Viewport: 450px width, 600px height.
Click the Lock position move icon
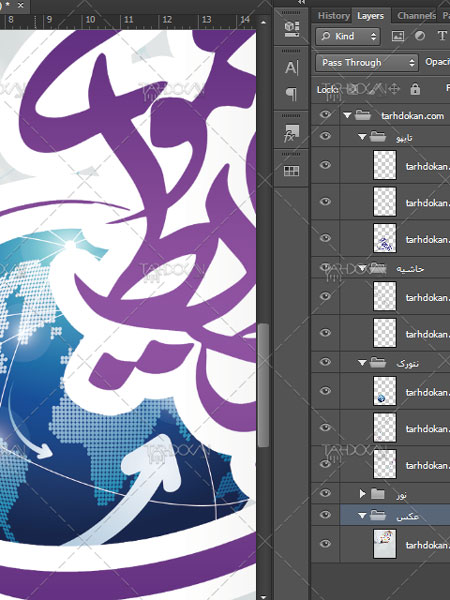tap(394, 89)
